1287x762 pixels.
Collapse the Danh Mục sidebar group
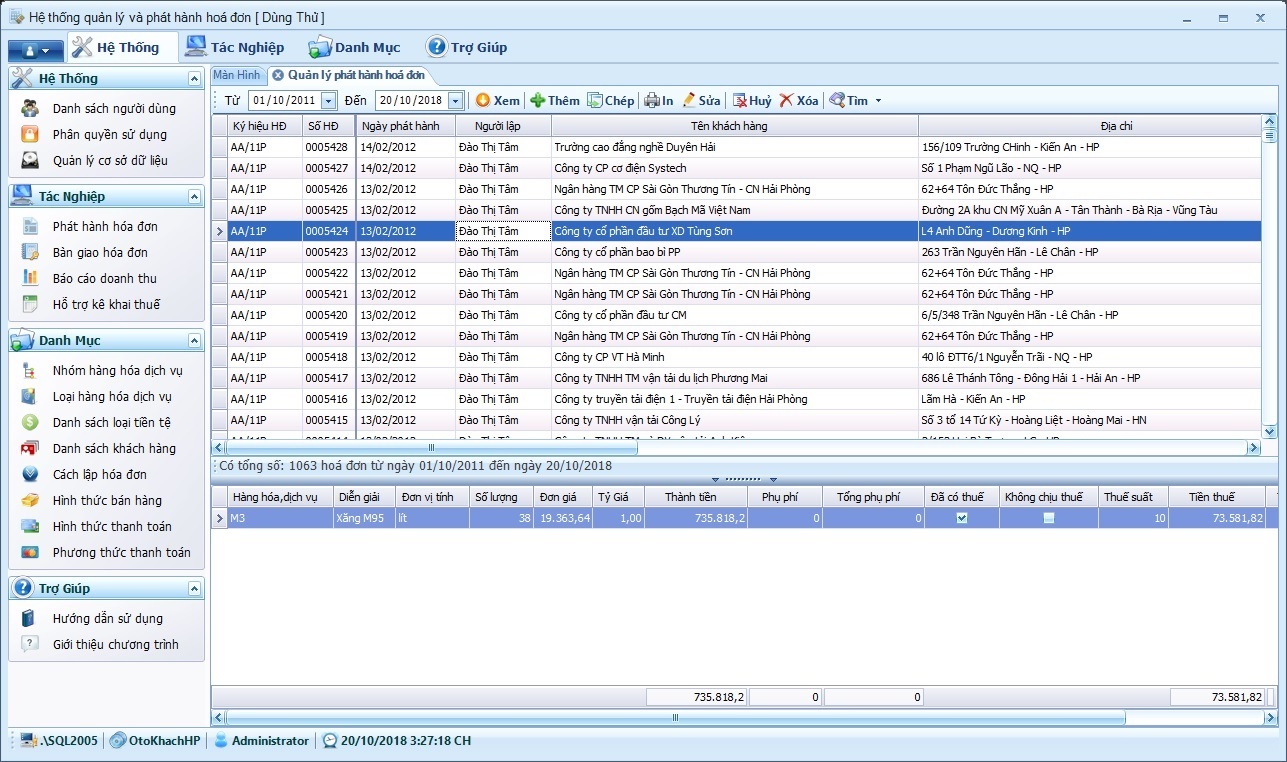point(194,341)
